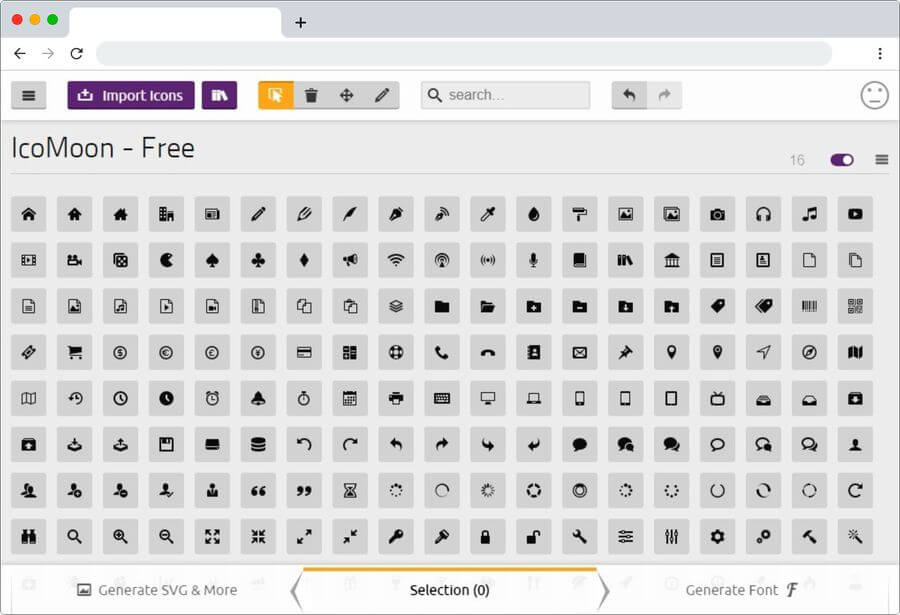This screenshot has width=900, height=615.
Task: Select the magic wand icon
Action: [x=855, y=536]
